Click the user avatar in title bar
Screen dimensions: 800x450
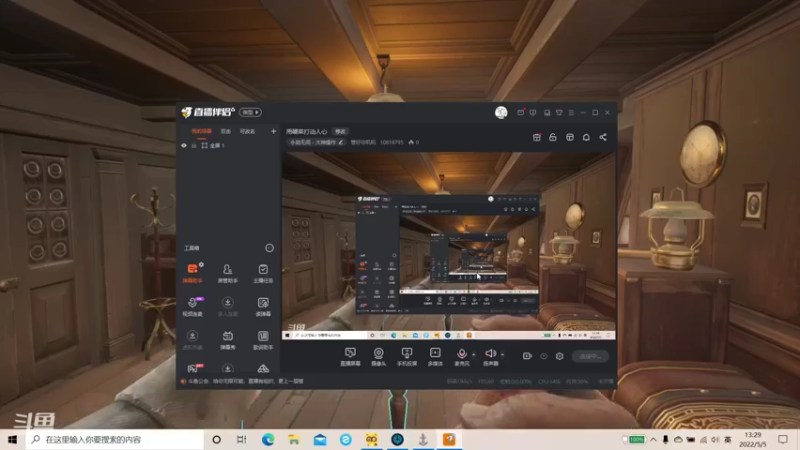tap(501, 112)
